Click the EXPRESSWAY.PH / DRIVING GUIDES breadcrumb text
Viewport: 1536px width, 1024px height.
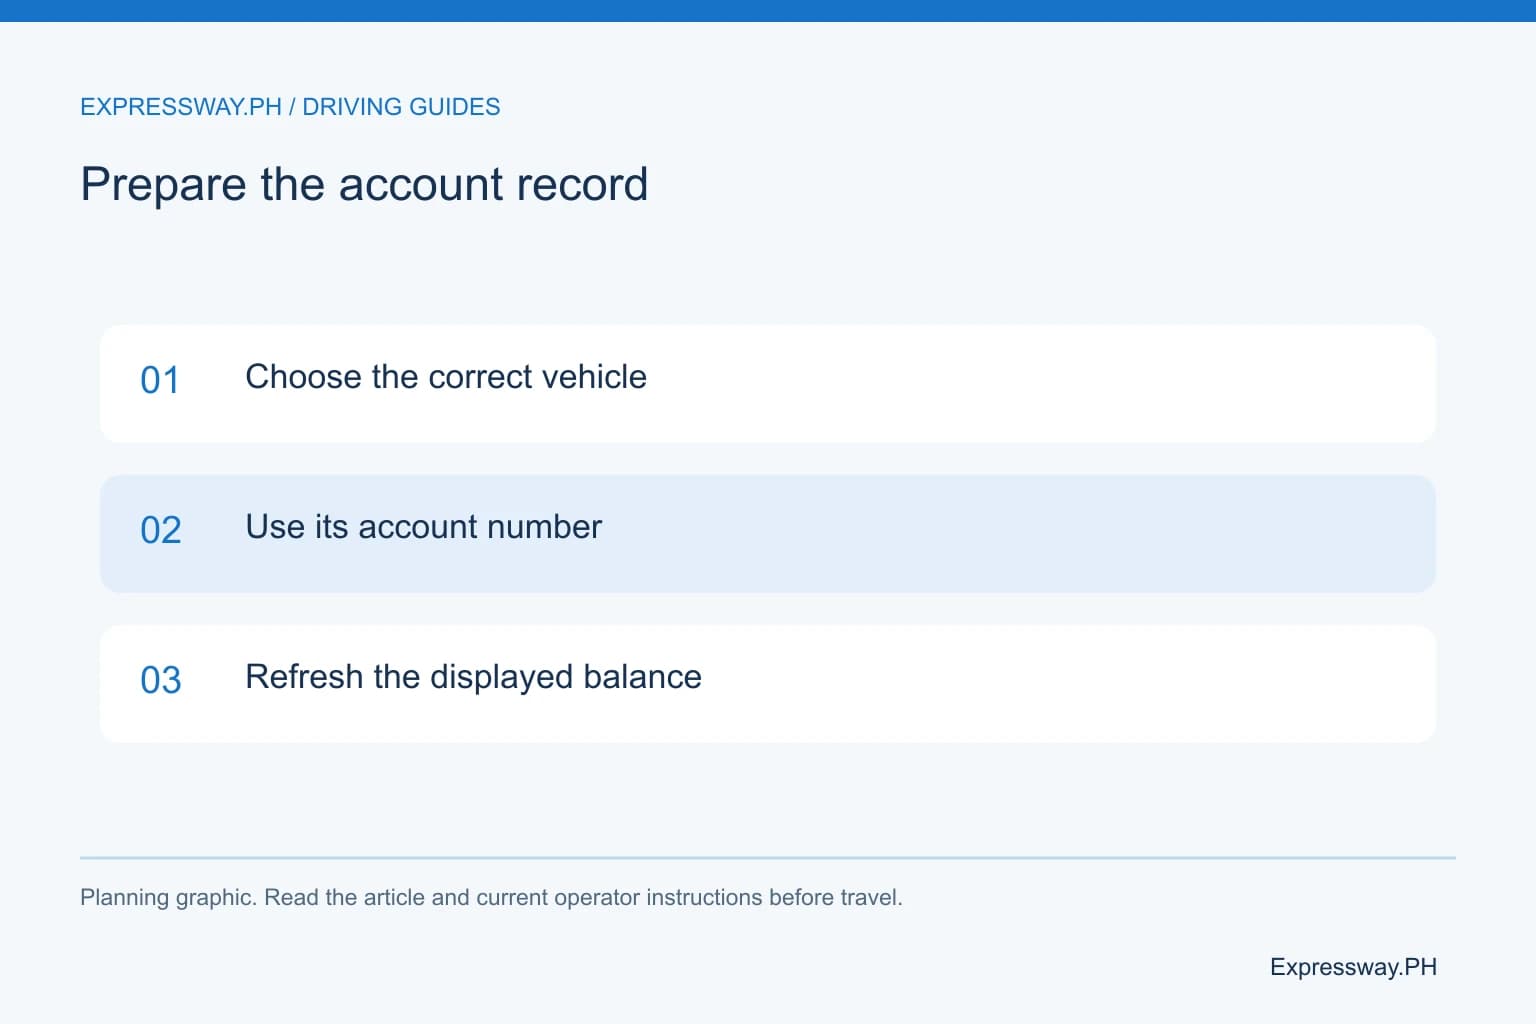point(290,107)
